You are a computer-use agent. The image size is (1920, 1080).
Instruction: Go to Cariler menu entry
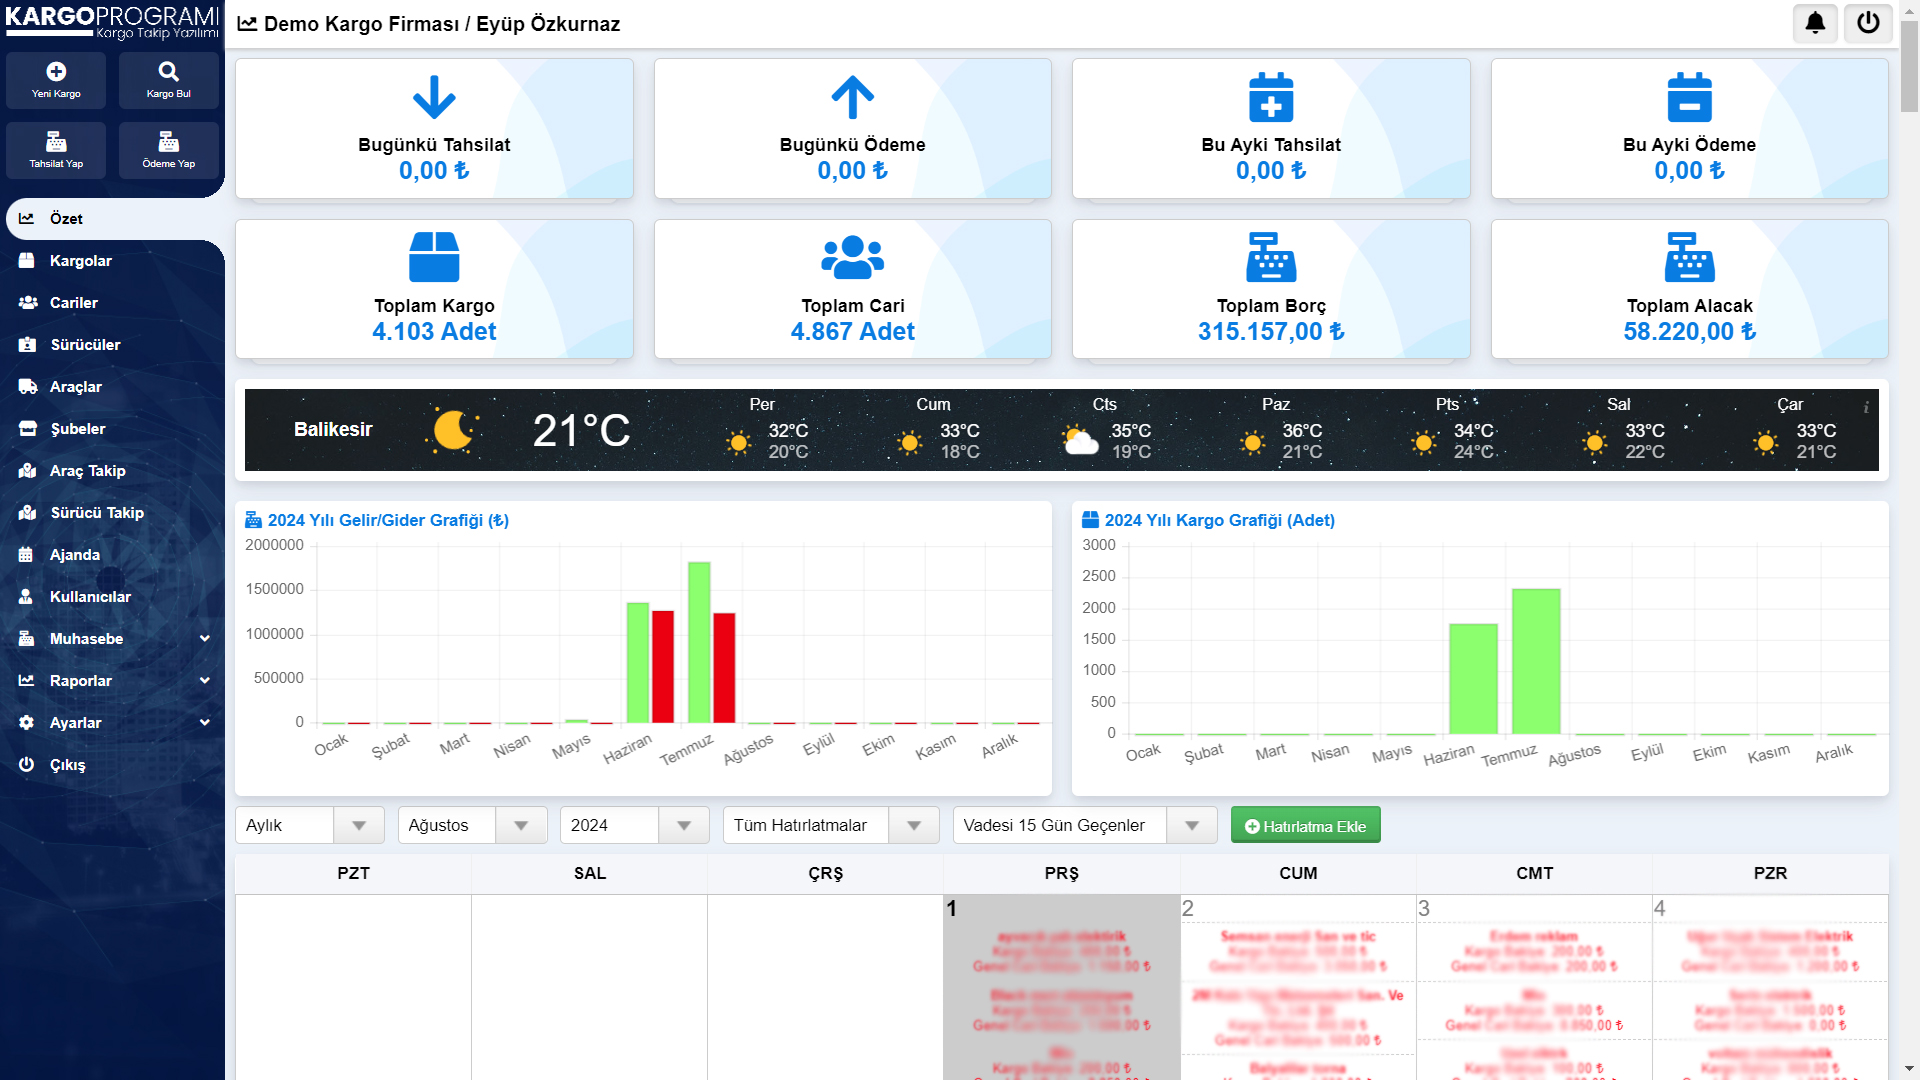tap(112, 302)
